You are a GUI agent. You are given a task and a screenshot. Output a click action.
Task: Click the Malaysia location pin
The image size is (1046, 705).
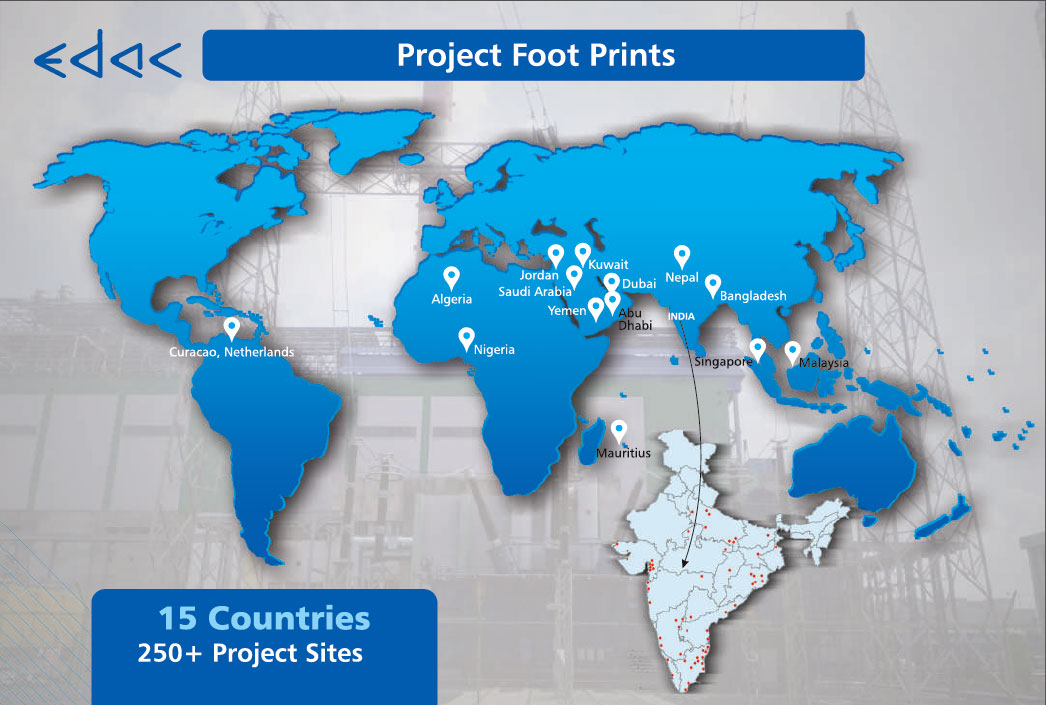coord(792,353)
